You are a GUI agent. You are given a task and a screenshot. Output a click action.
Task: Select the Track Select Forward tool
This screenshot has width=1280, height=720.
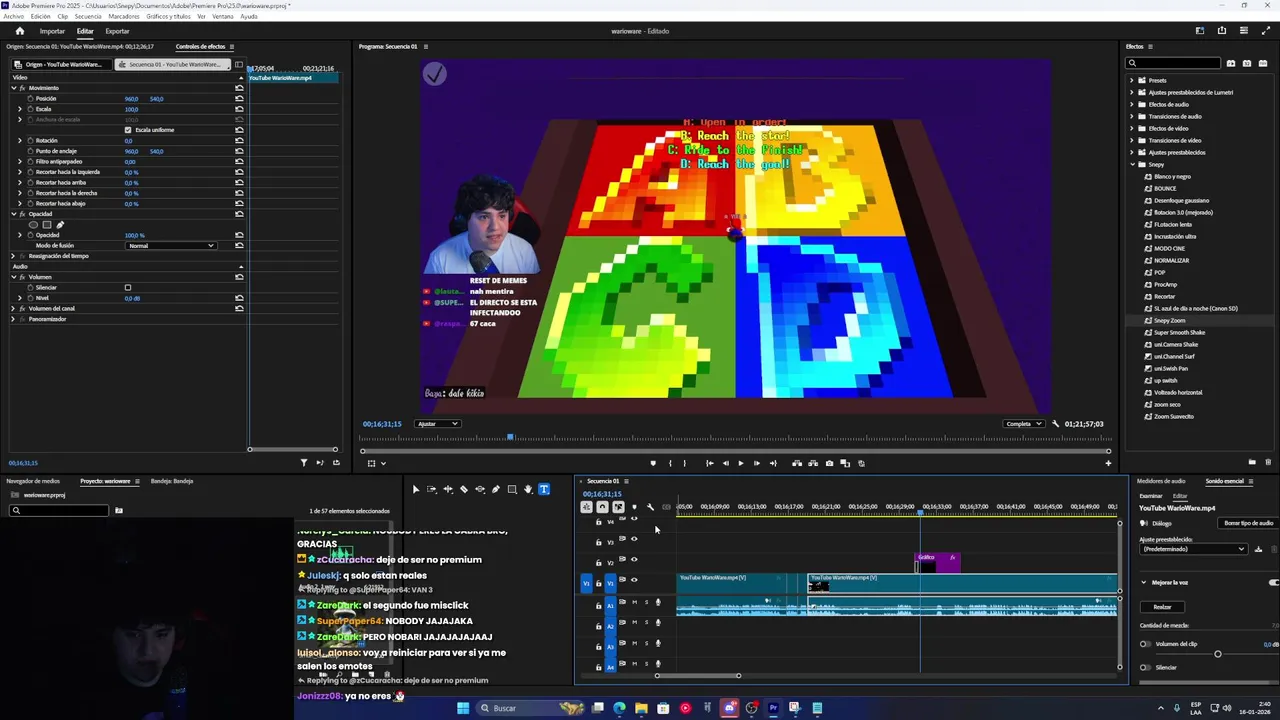click(432, 489)
